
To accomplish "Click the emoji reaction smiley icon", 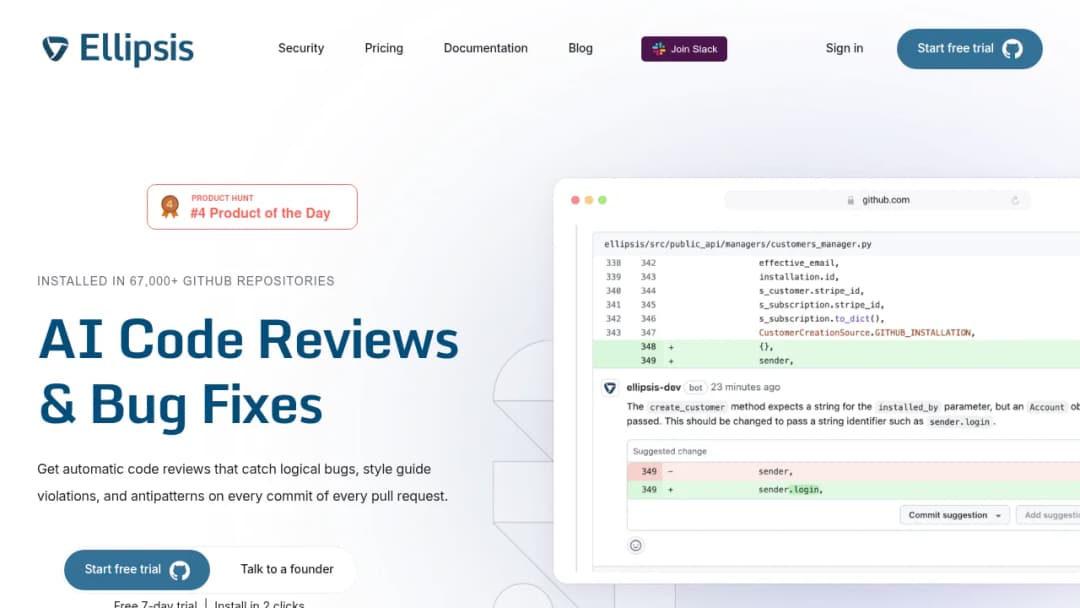I will coord(636,545).
